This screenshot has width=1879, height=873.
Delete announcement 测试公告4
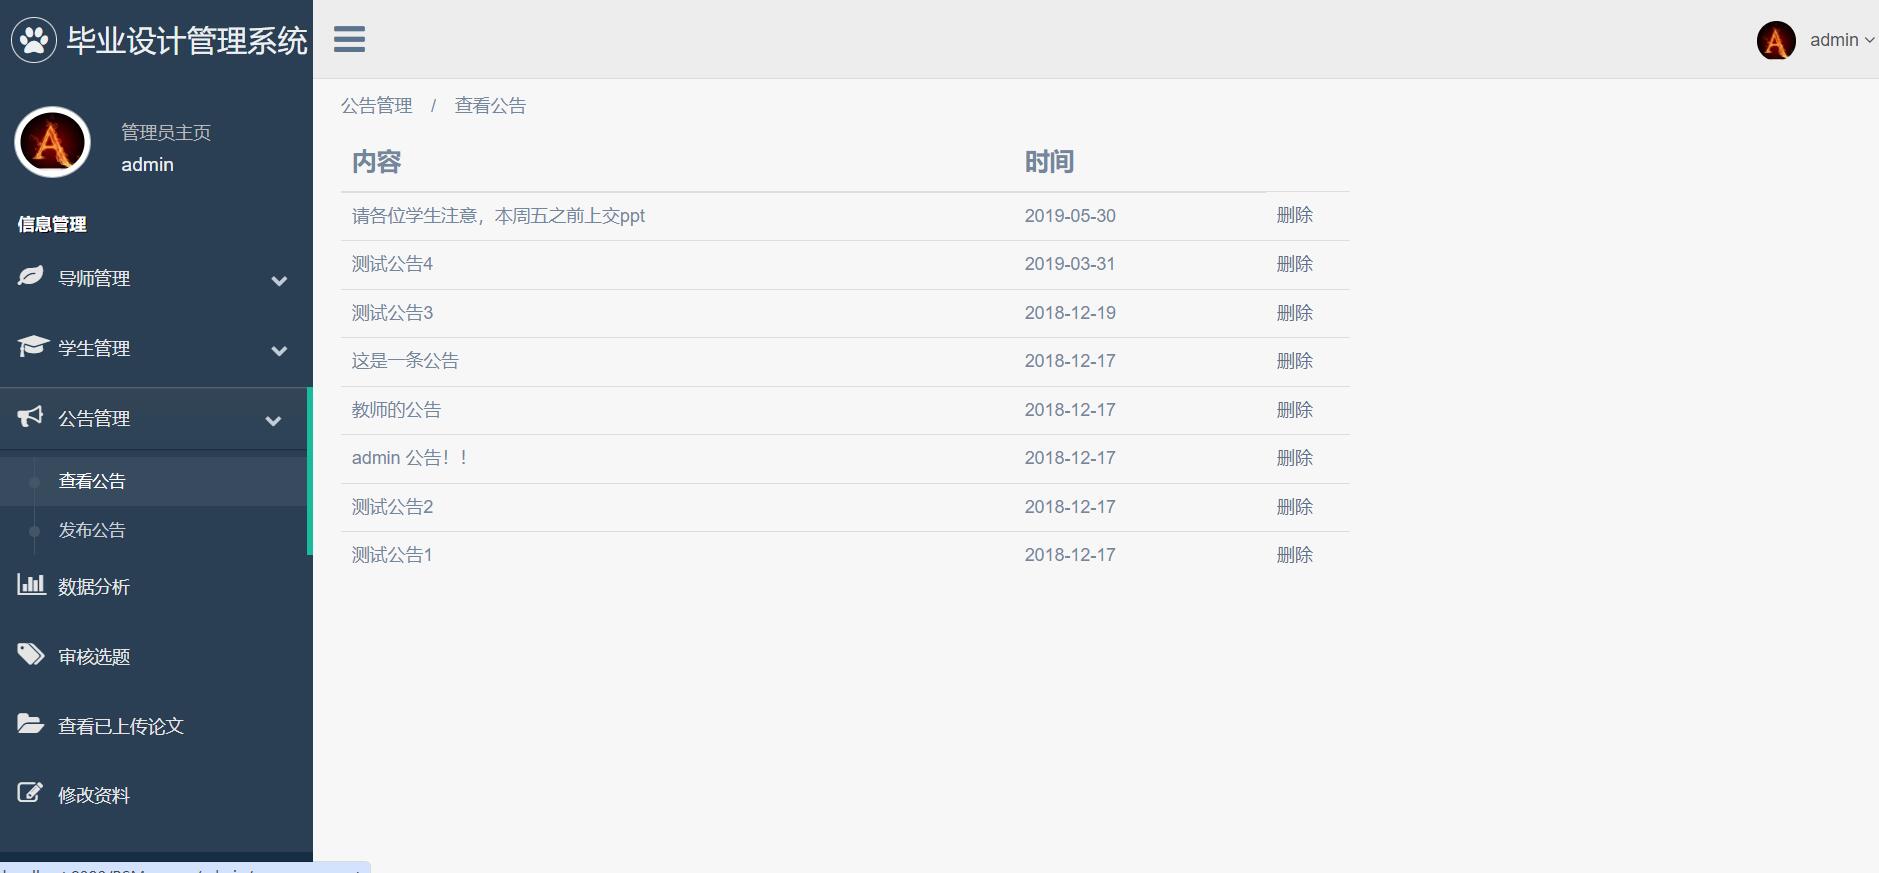pos(1295,264)
